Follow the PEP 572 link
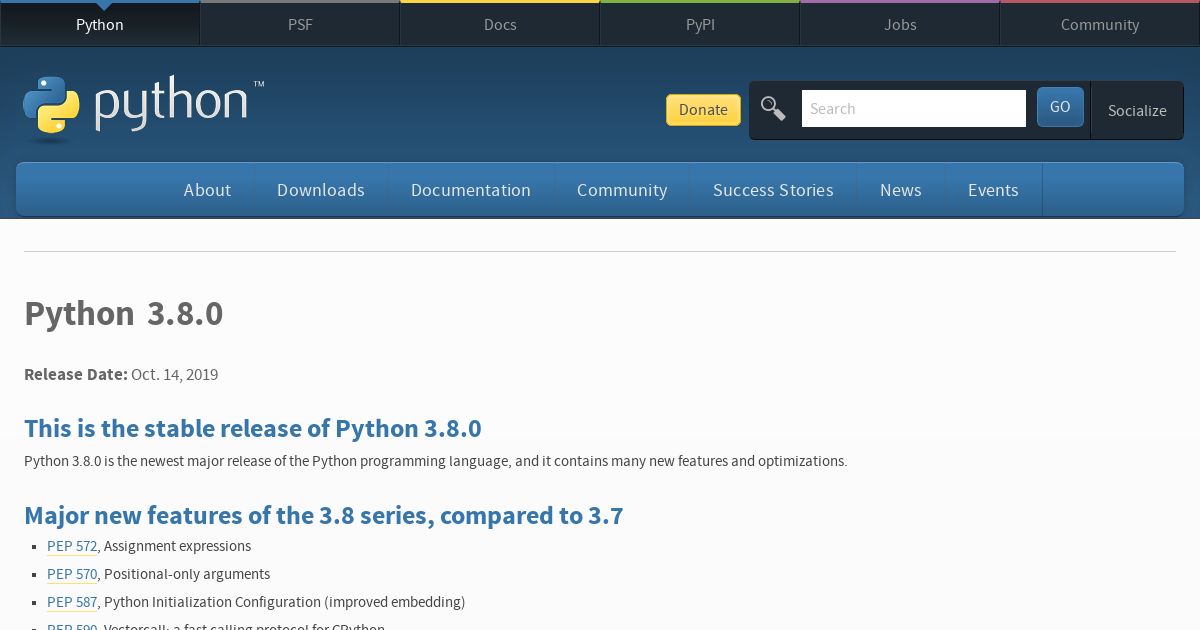Viewport: 1200px width, 630px height. point(72,546)
